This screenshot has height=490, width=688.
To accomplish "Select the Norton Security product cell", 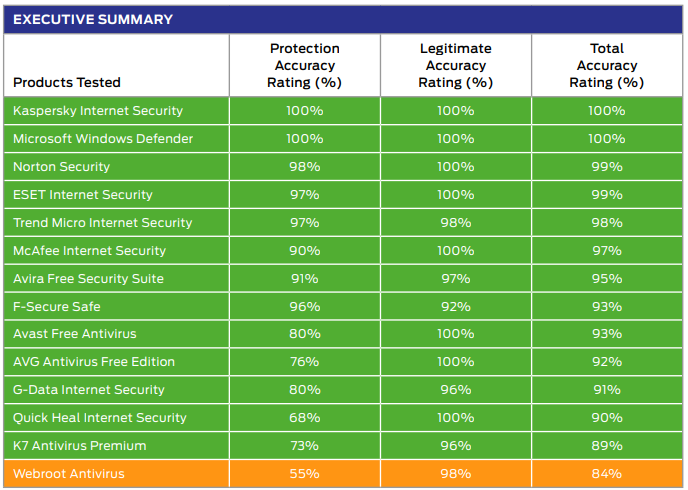I will 62,166.
